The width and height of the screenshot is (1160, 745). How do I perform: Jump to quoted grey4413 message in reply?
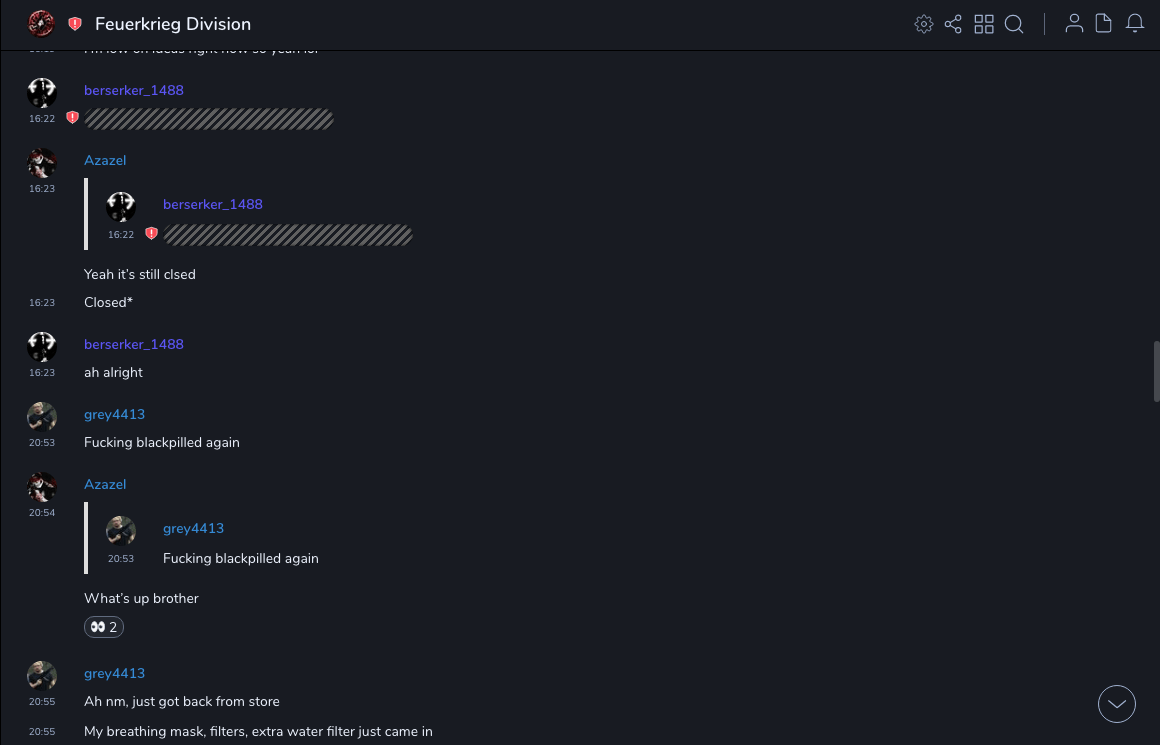tap(240, 558)
